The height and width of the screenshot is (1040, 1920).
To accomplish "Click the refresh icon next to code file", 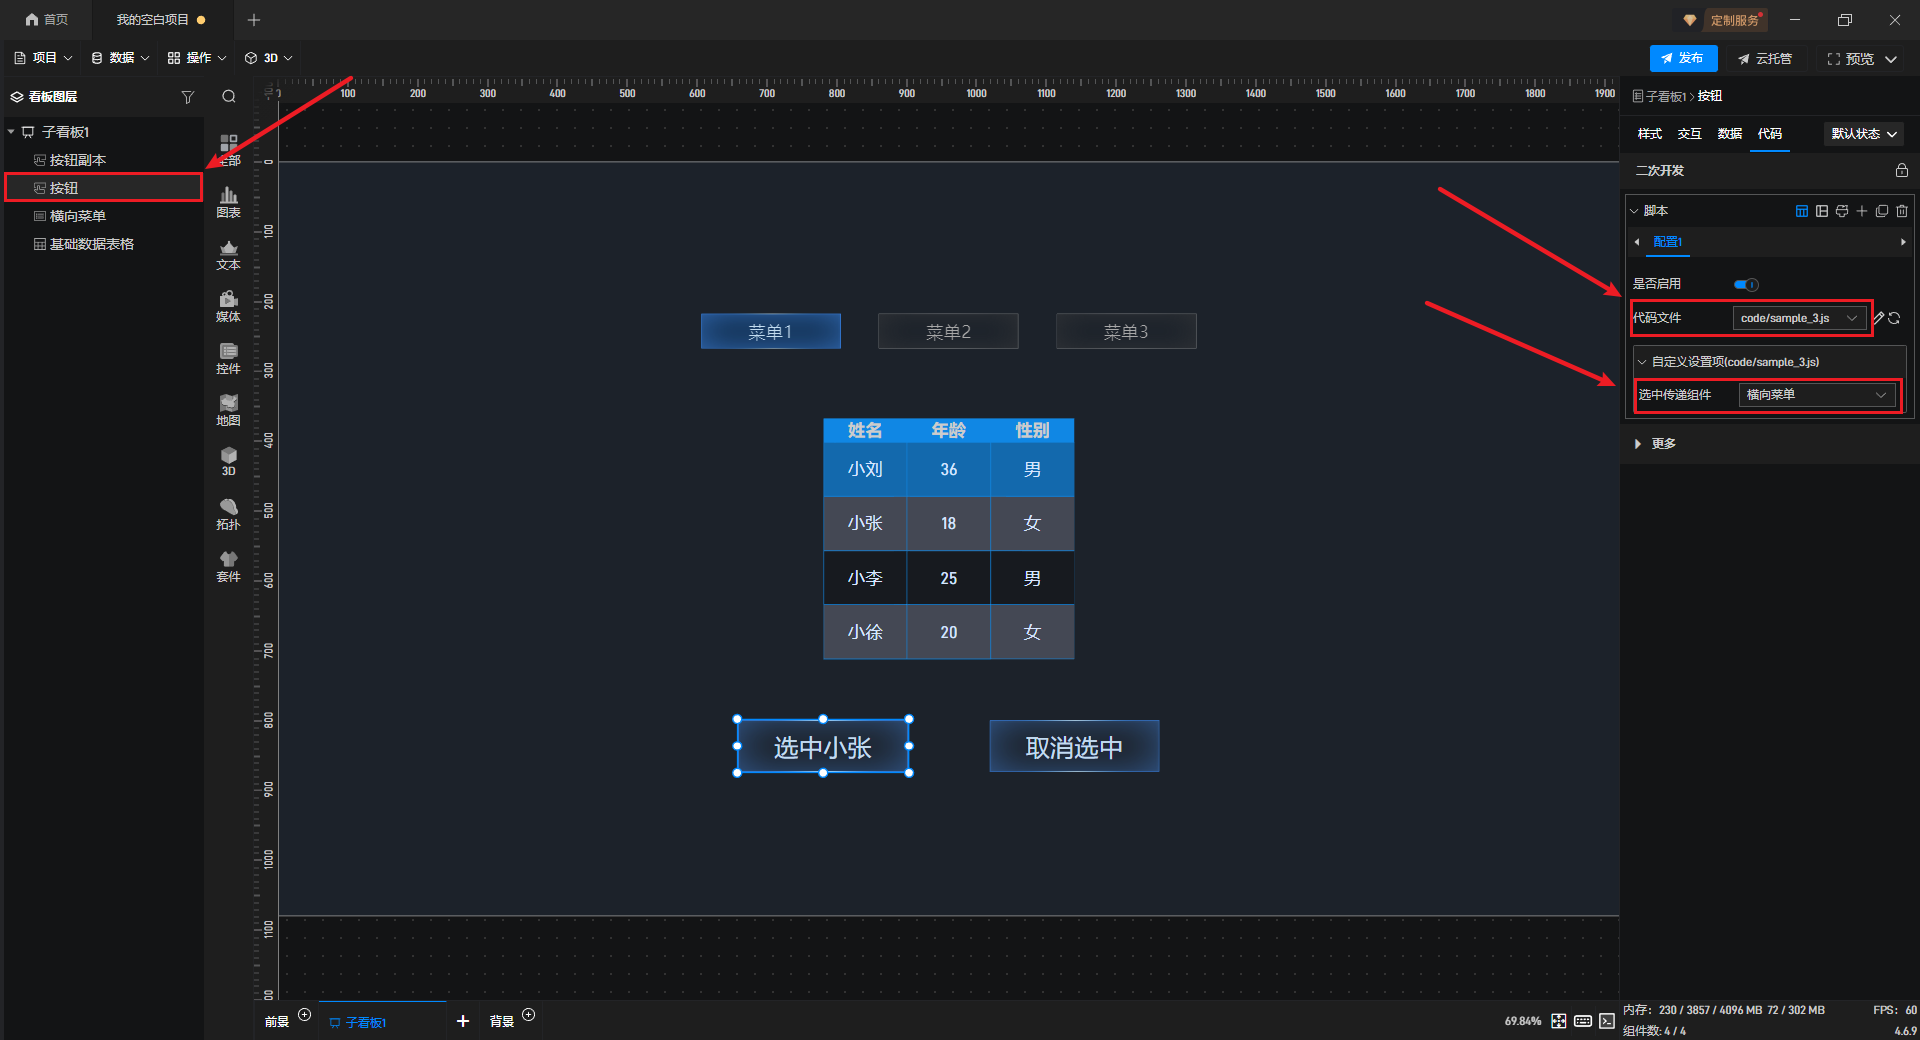I will click(x=1894, y=318).
